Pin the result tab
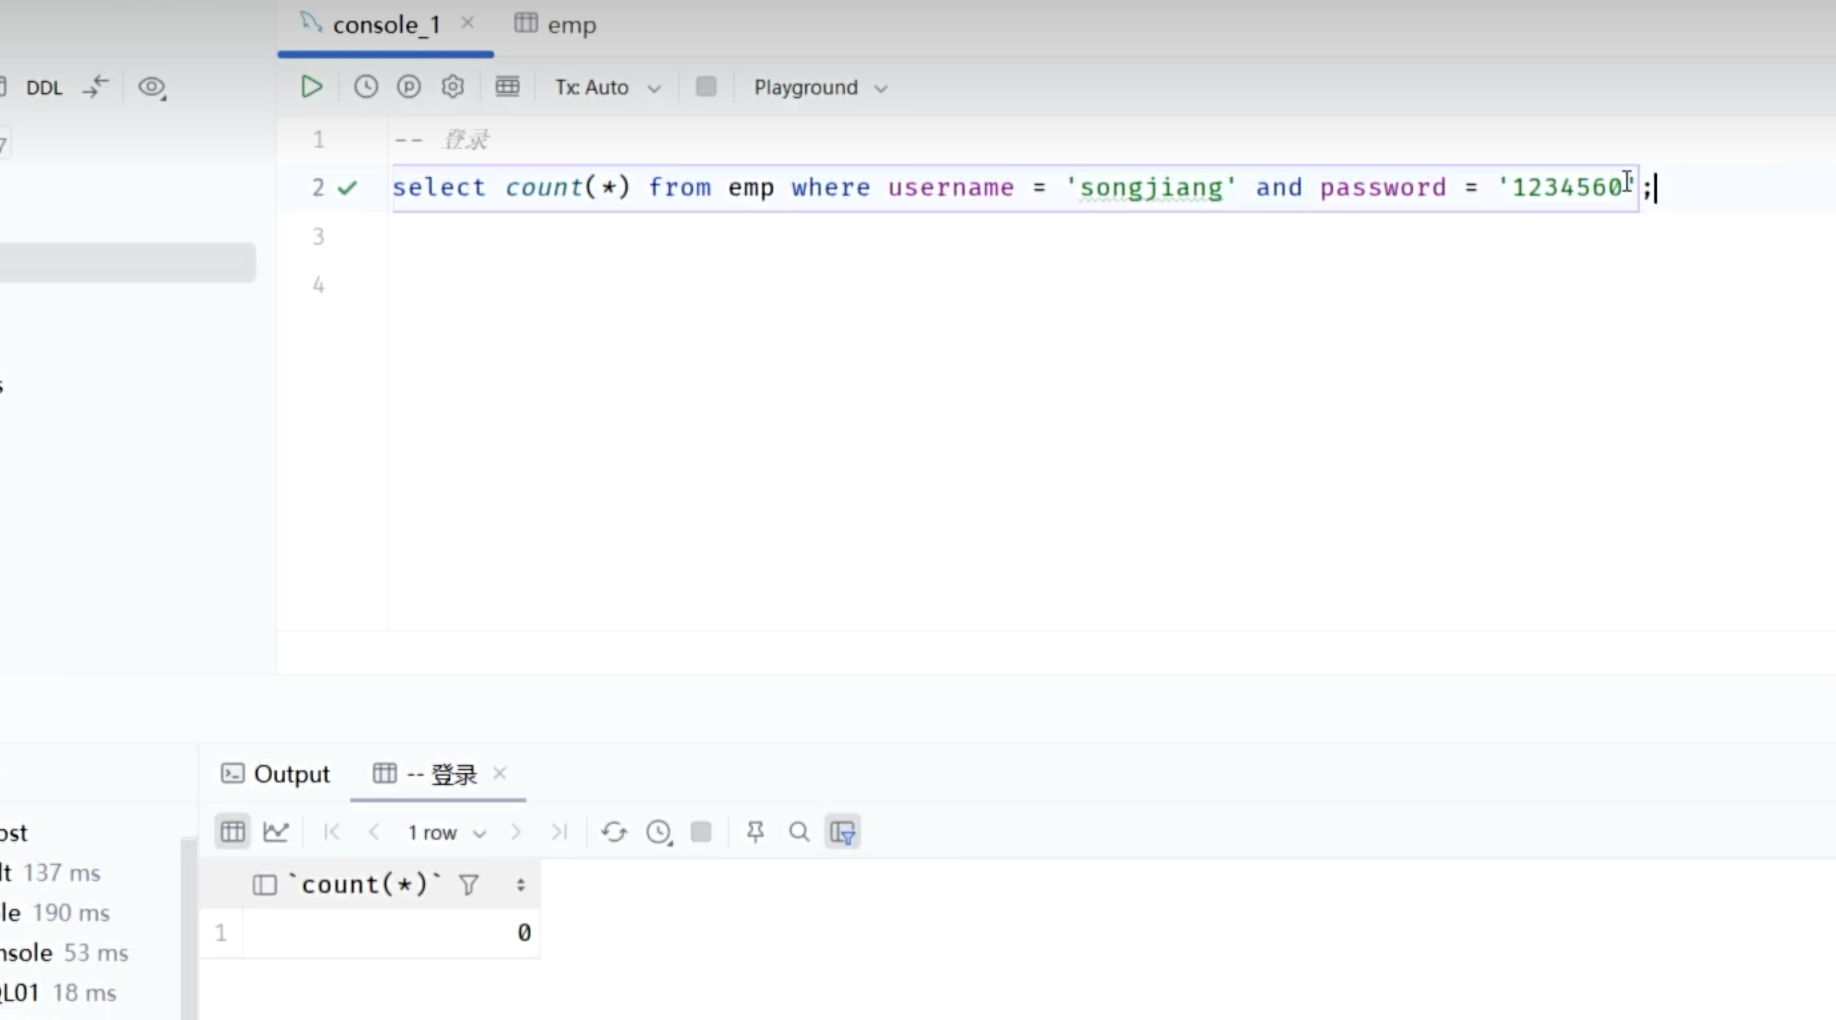The height and width of the screenshot is (1020, 1836). (x=756, y=832)
